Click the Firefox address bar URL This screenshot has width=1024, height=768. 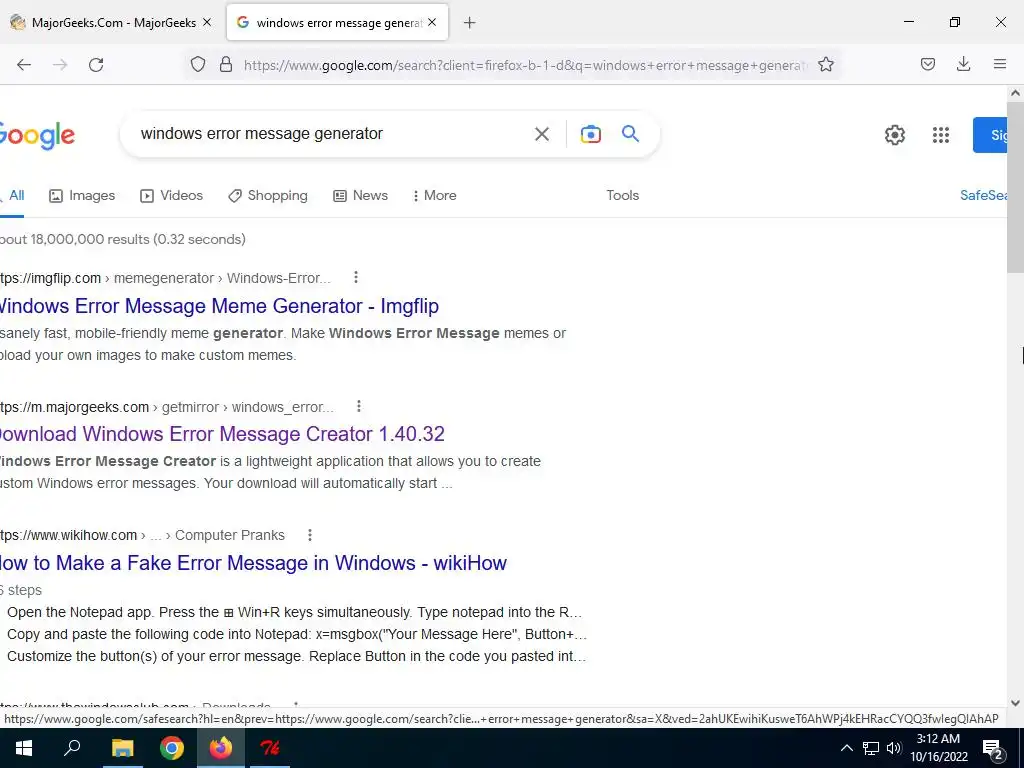tap(526, 65)
